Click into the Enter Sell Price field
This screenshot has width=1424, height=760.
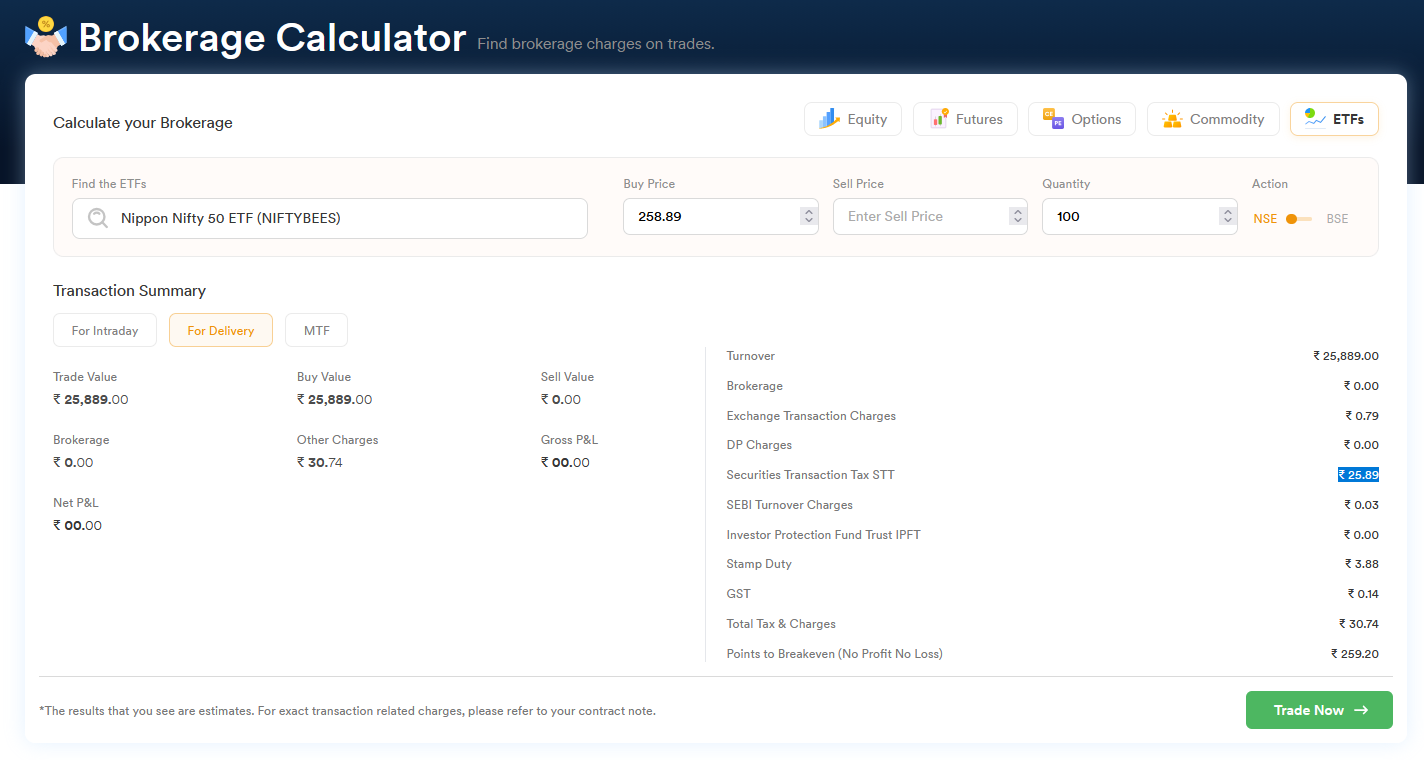pos(920,217)
